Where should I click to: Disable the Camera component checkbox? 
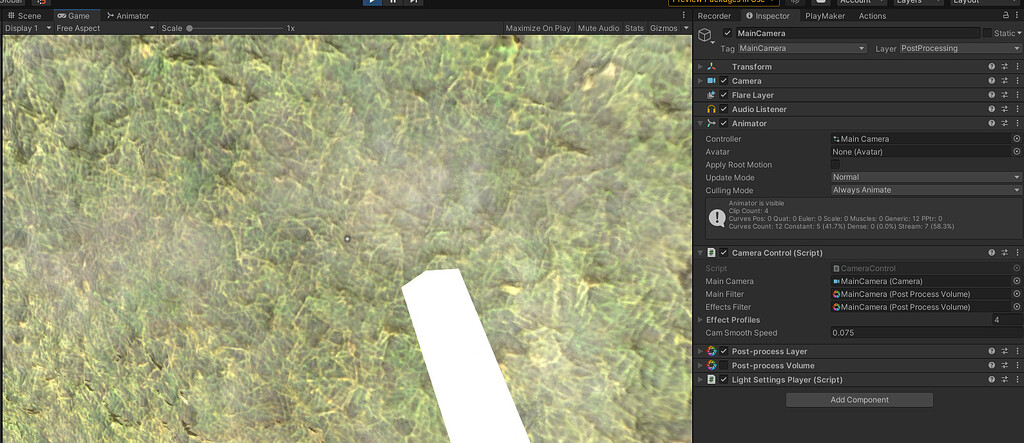pos(724,81)
